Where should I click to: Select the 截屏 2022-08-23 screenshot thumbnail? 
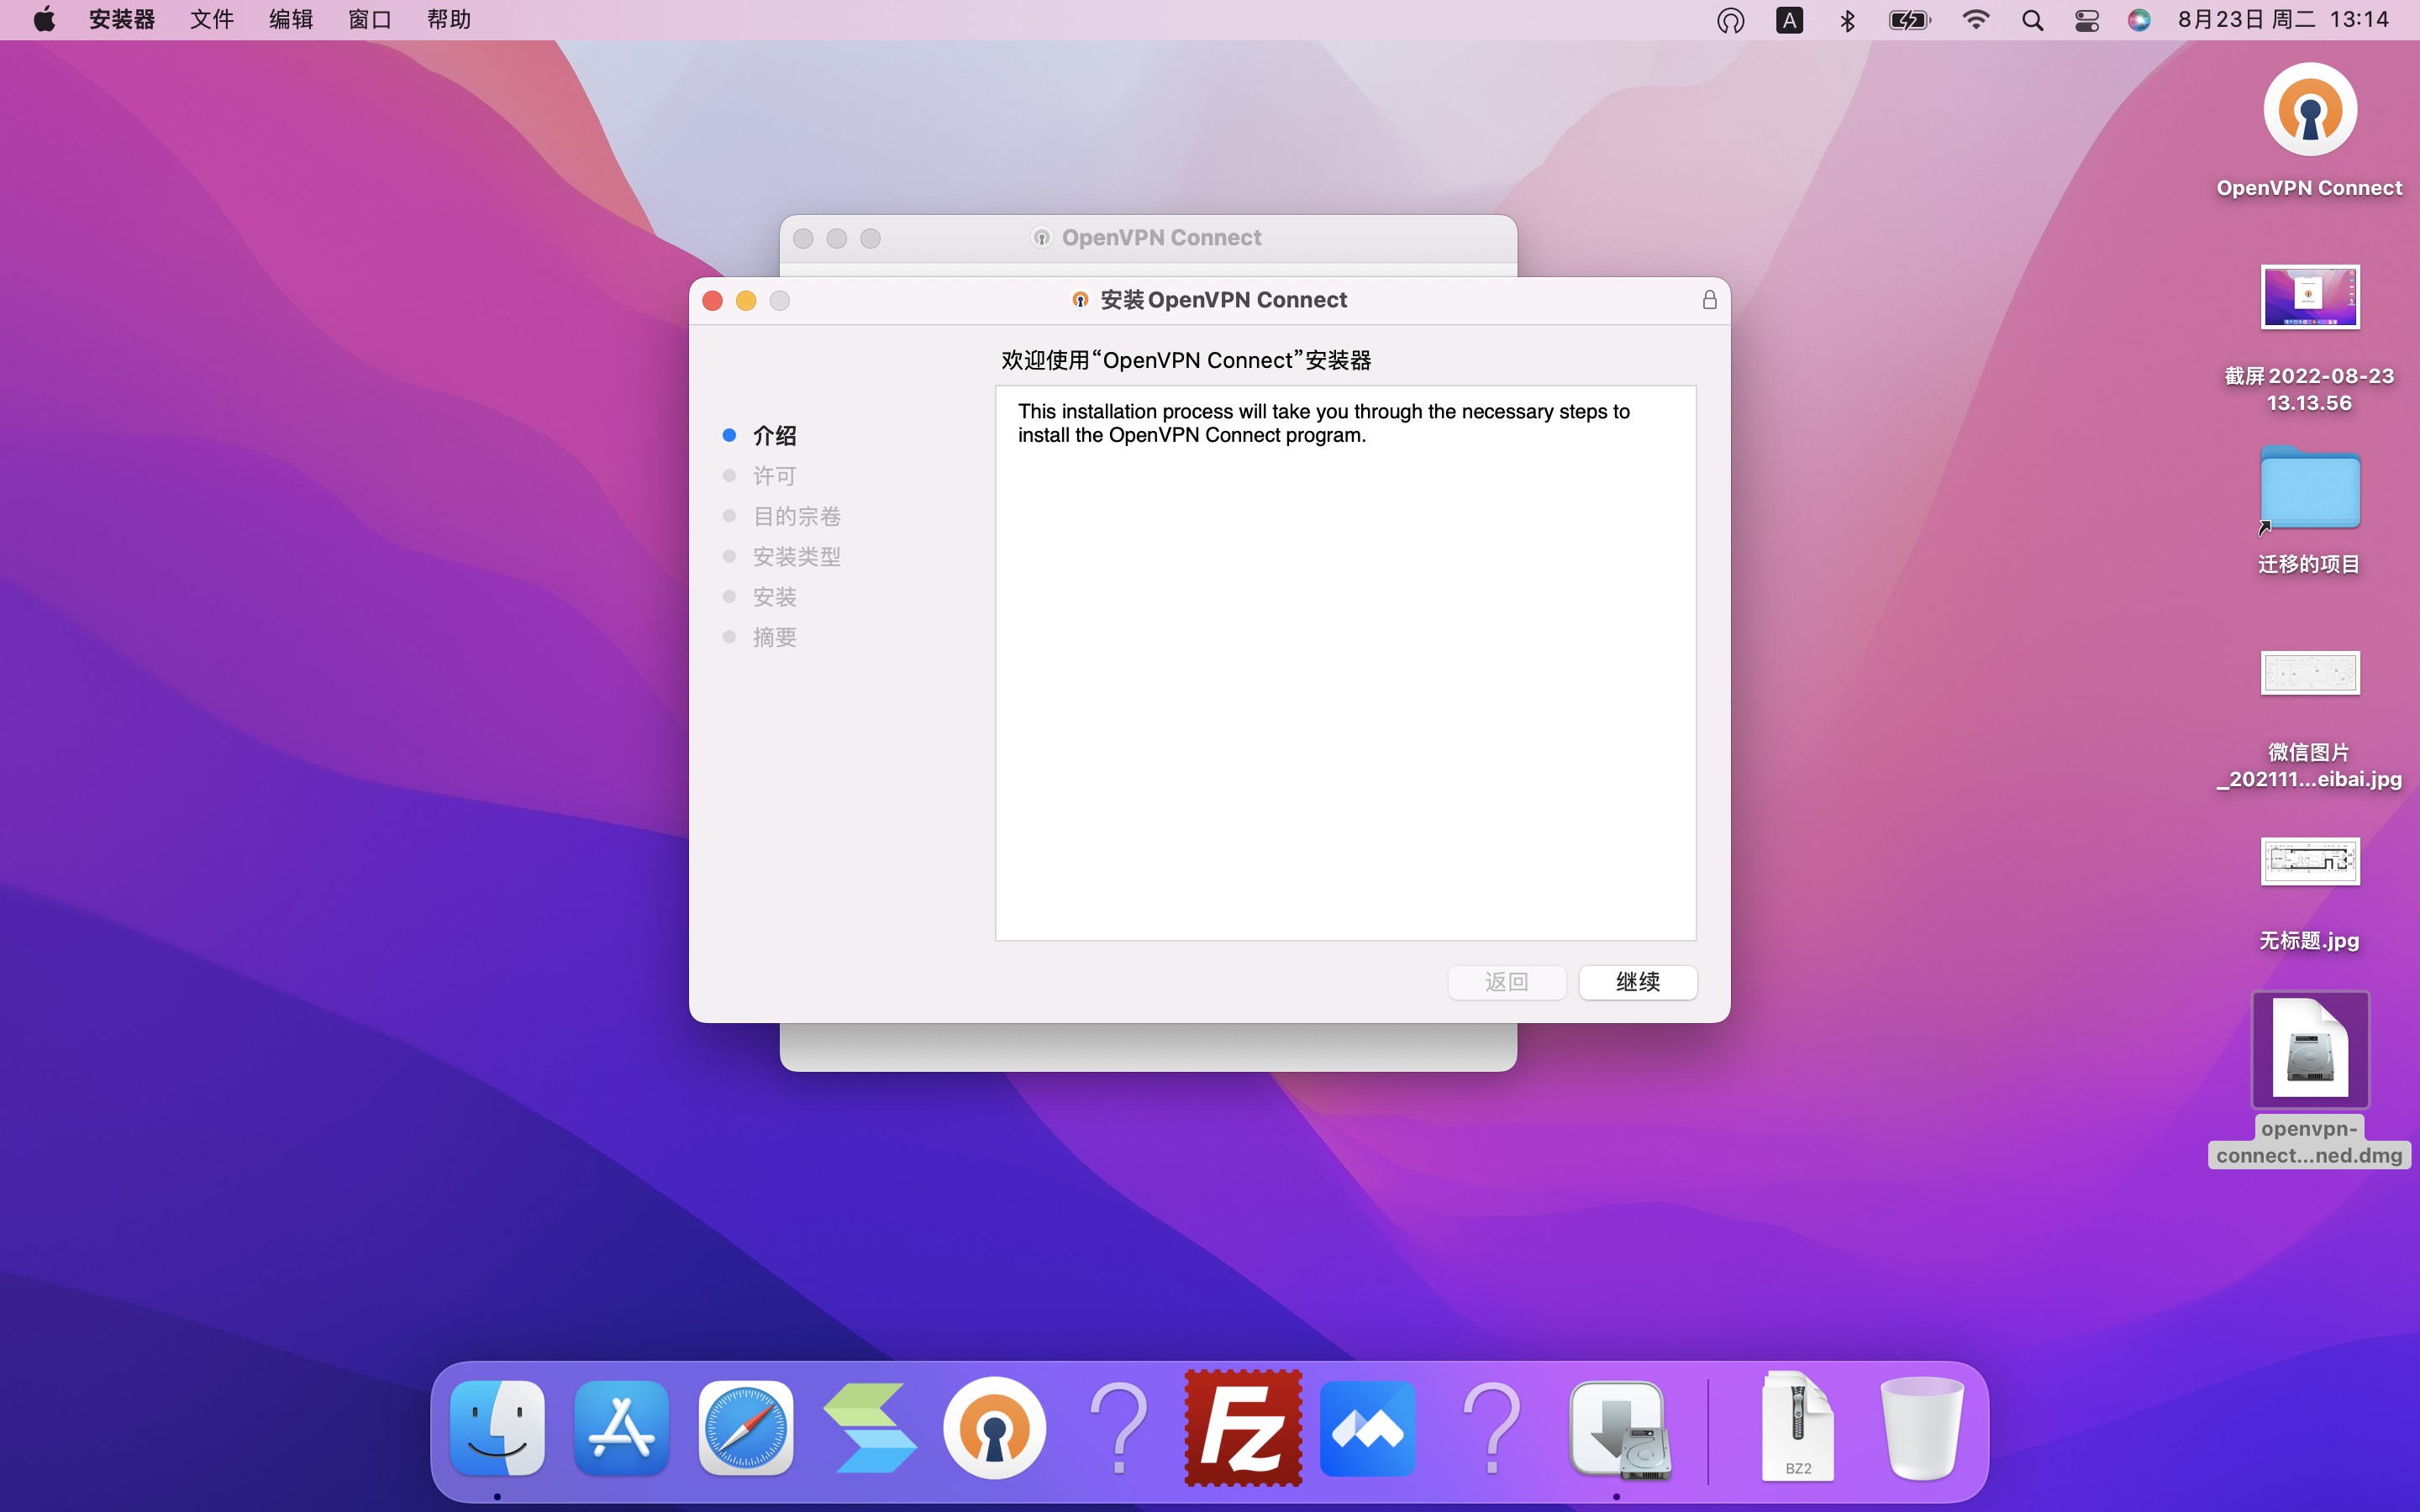click(x=2310, y=297)
